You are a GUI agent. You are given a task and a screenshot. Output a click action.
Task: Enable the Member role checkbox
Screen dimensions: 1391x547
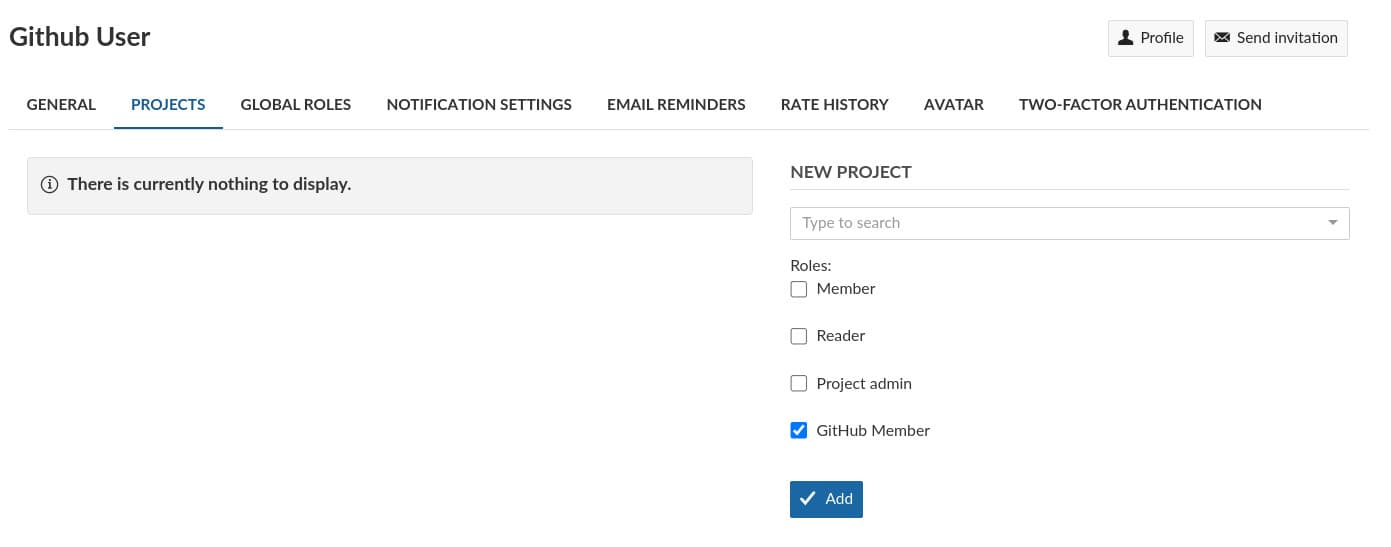tap(799, 289)
